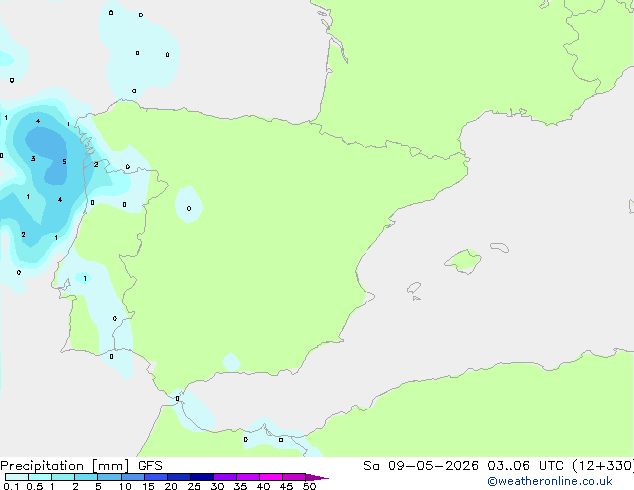Click the 'Precipitation [mm] GFS' title text
Screen dimensions: 634x490
(x=81, y=466)
